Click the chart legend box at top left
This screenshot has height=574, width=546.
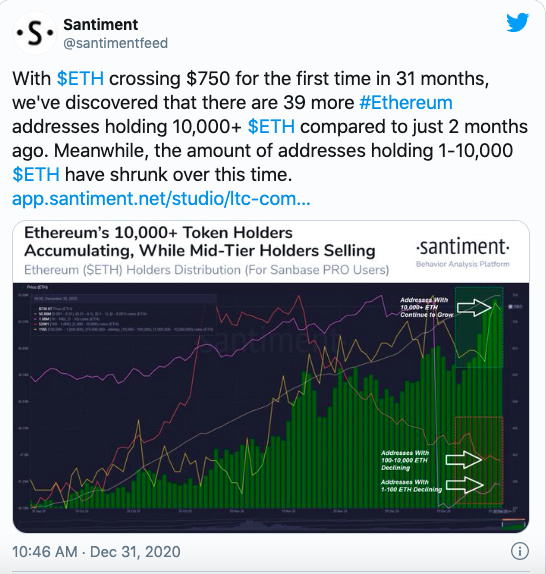click(x=124, y=314)
